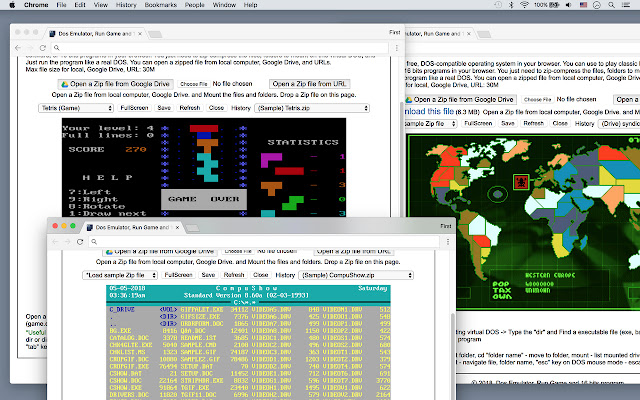640x400 pixels.
Task: Open the Bookmarks menu
Action: click(160, 5)
